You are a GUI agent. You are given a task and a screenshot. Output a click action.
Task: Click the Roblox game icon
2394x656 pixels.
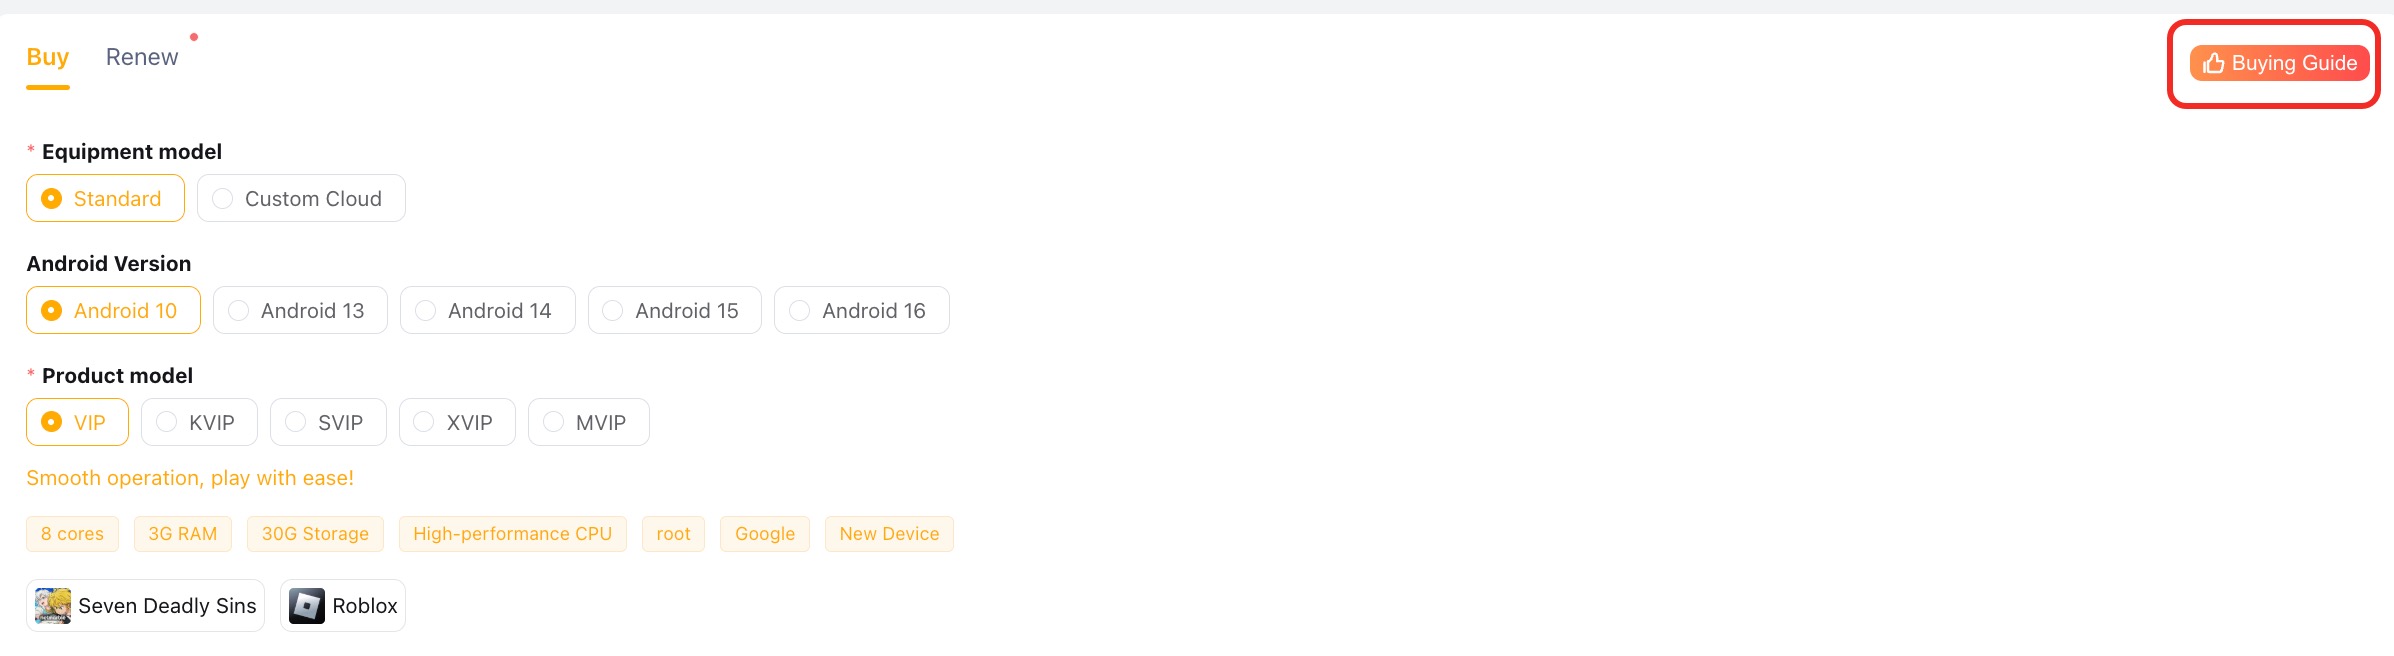point(307,606)
